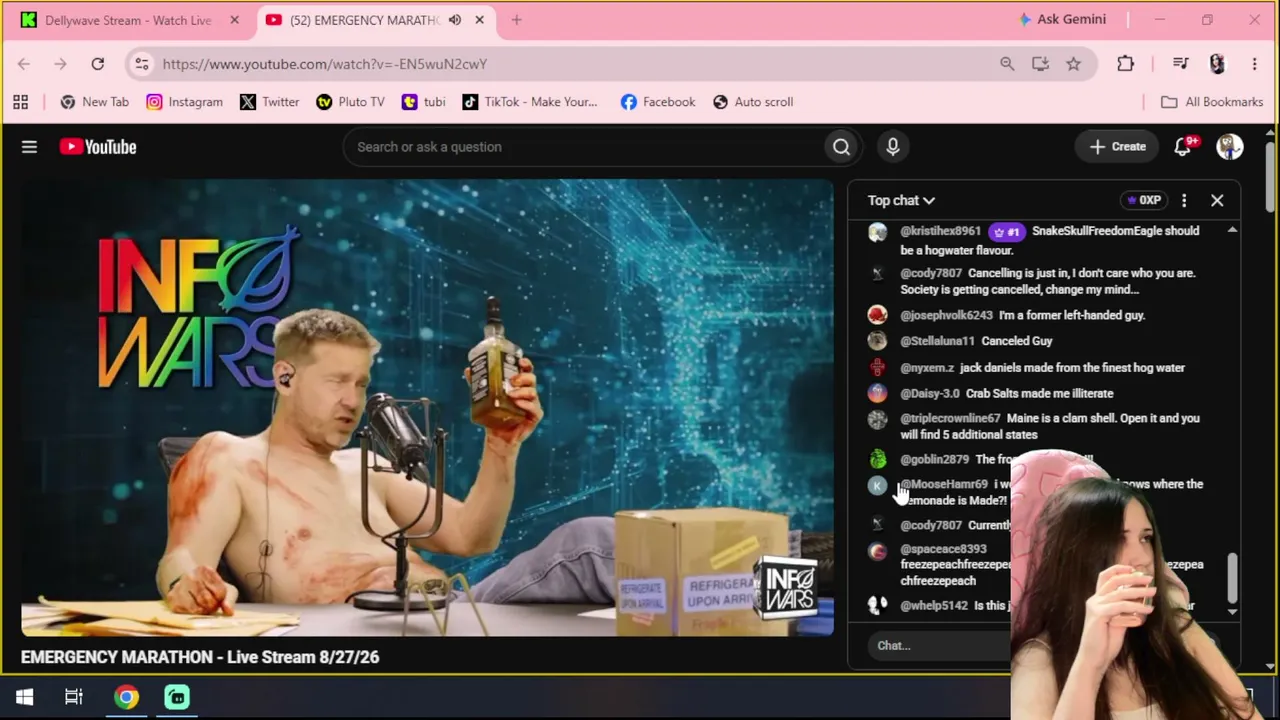
Task: Click the YouTube URL in address bar
Action: pos(325,64)
